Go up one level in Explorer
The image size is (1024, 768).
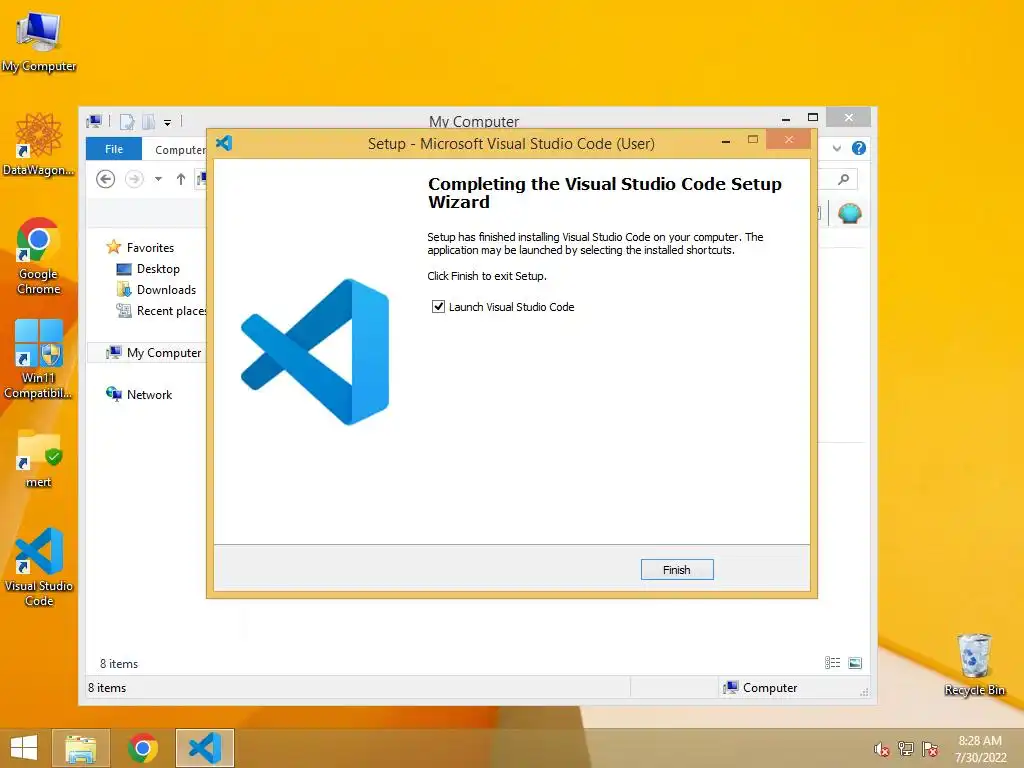pos(181,179)
